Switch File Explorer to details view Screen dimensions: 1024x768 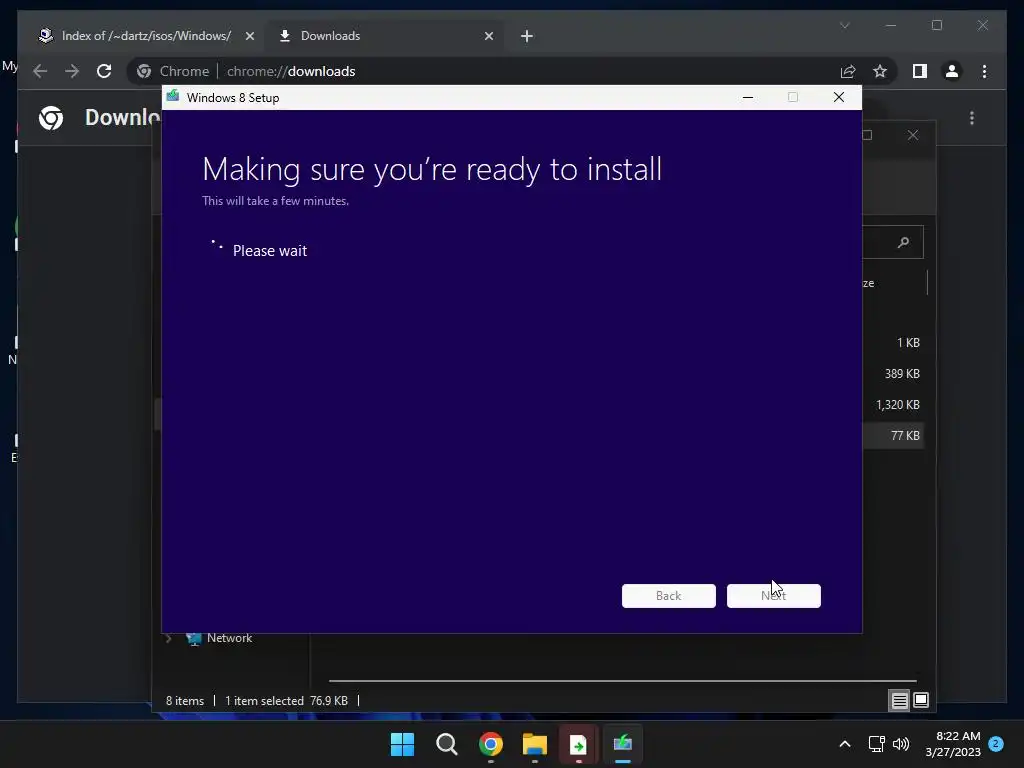(x=899, y=701)
